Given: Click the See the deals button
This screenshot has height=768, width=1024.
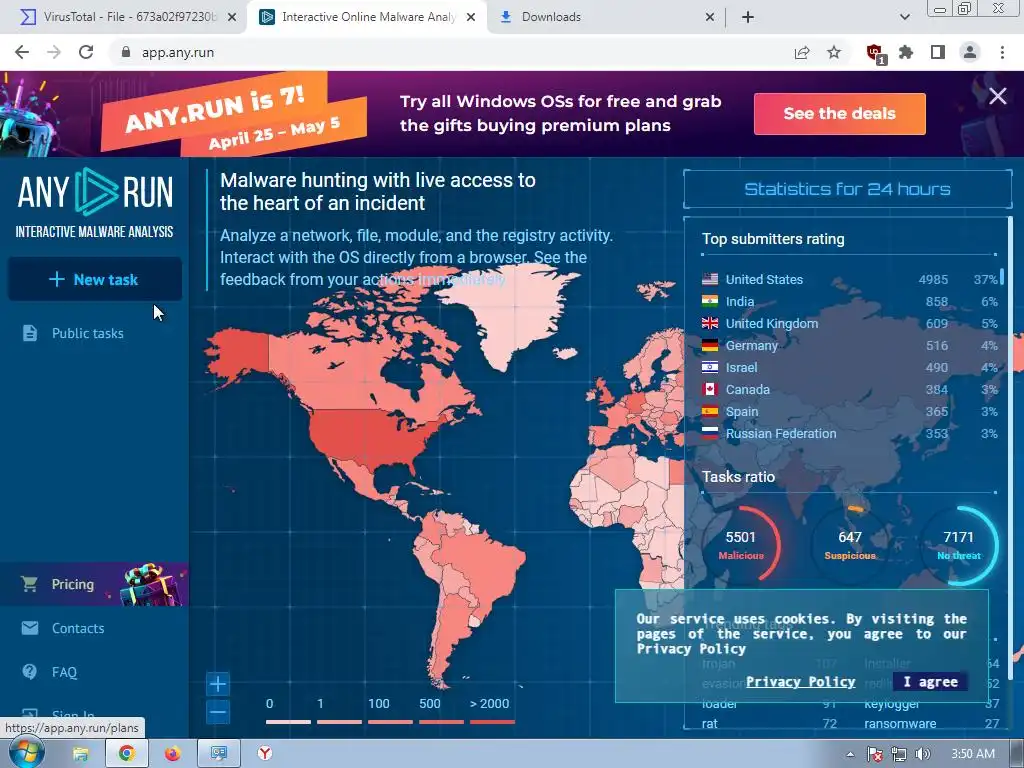Looking at the screenshot, I should (839, 114).
